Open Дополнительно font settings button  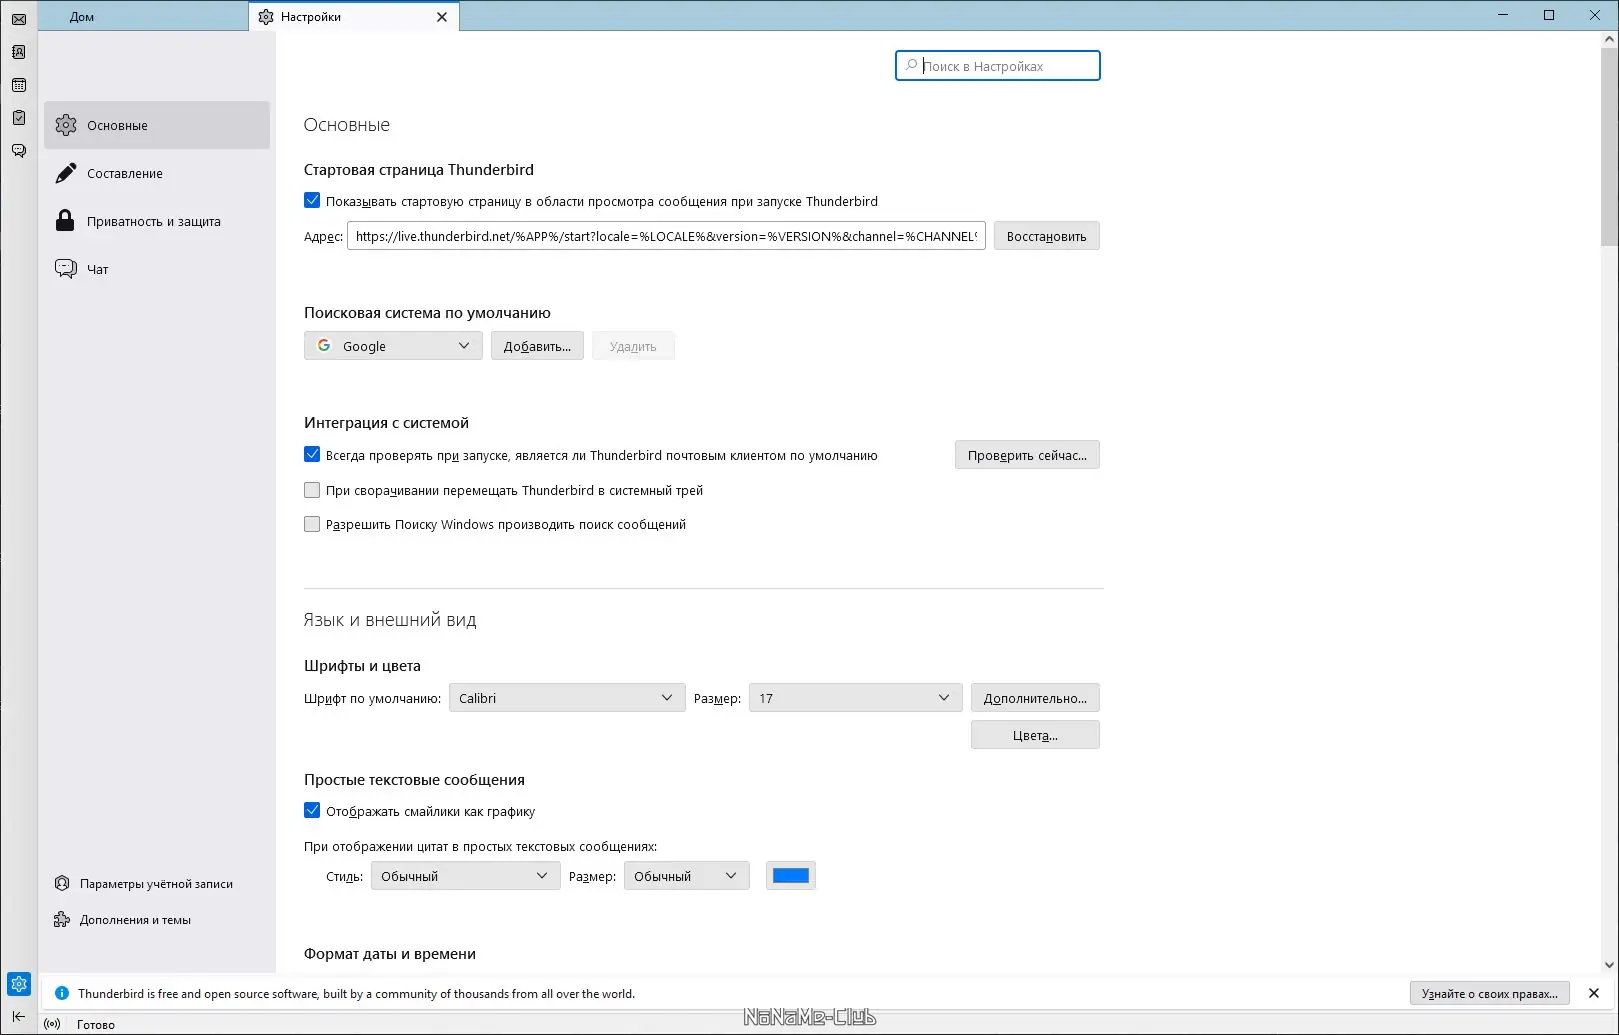pyautogui.click(x=1035, y=698)
